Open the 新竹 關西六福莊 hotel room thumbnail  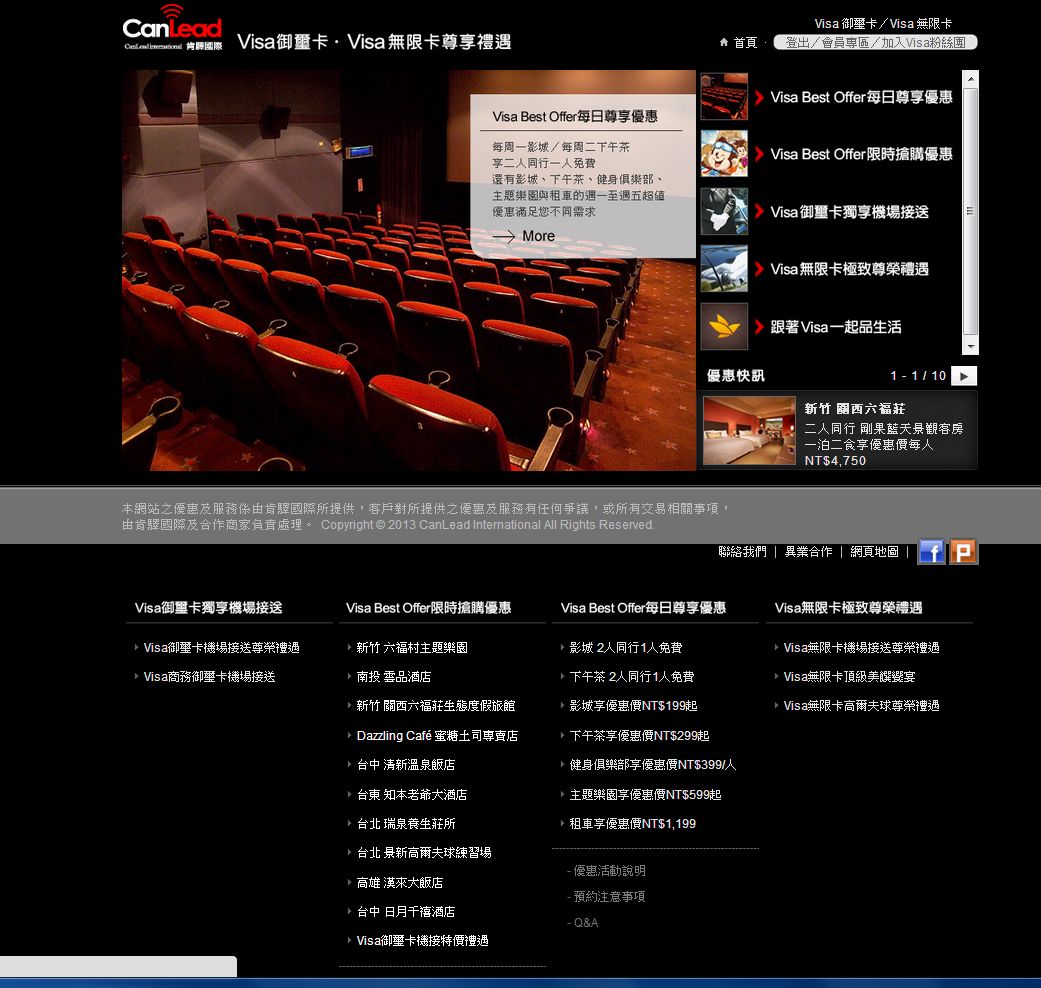(749, 431)
